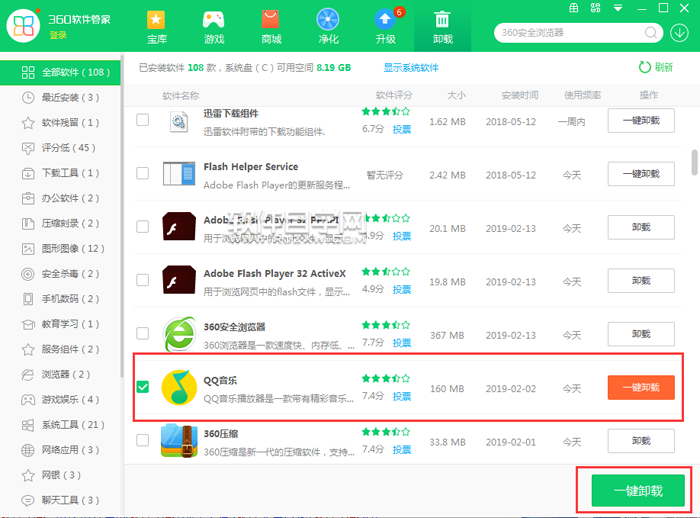Click 卸载 for Adobe Flash Player 32 ActiveX
700x518 pixels.
coord(641,280)
